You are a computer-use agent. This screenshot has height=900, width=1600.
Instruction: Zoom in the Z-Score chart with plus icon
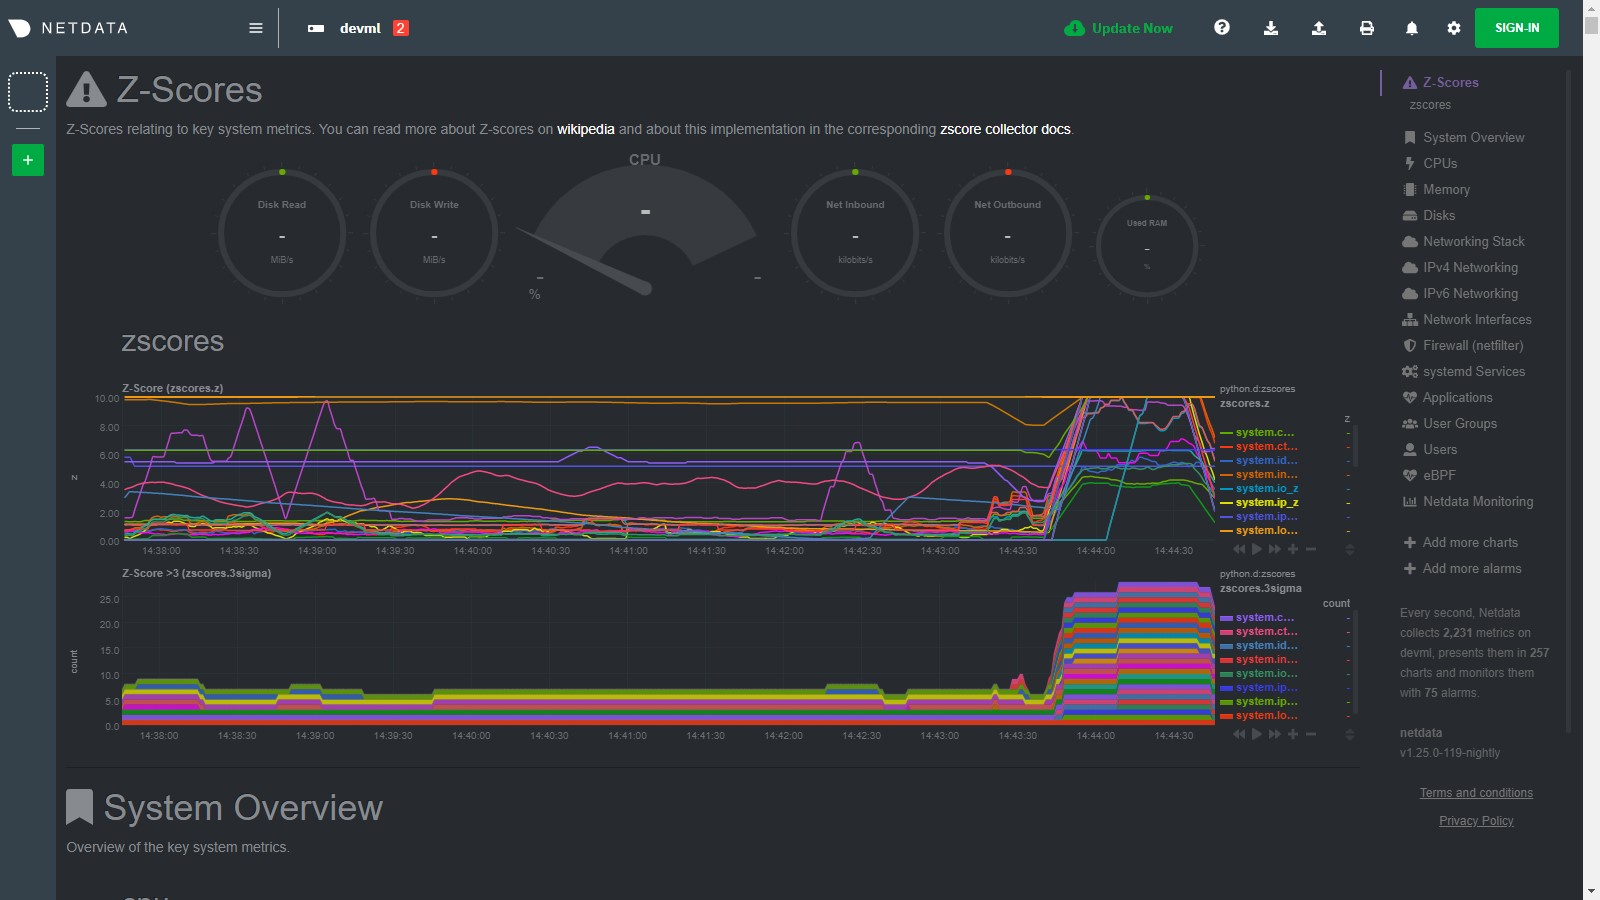tap(1293, 549)
